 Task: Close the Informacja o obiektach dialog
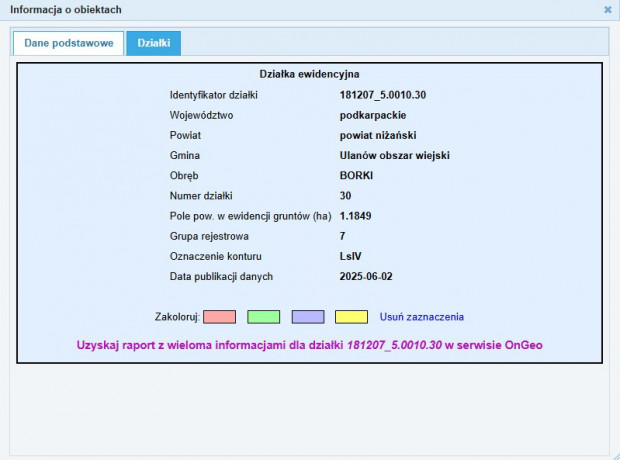coord(607,9)
